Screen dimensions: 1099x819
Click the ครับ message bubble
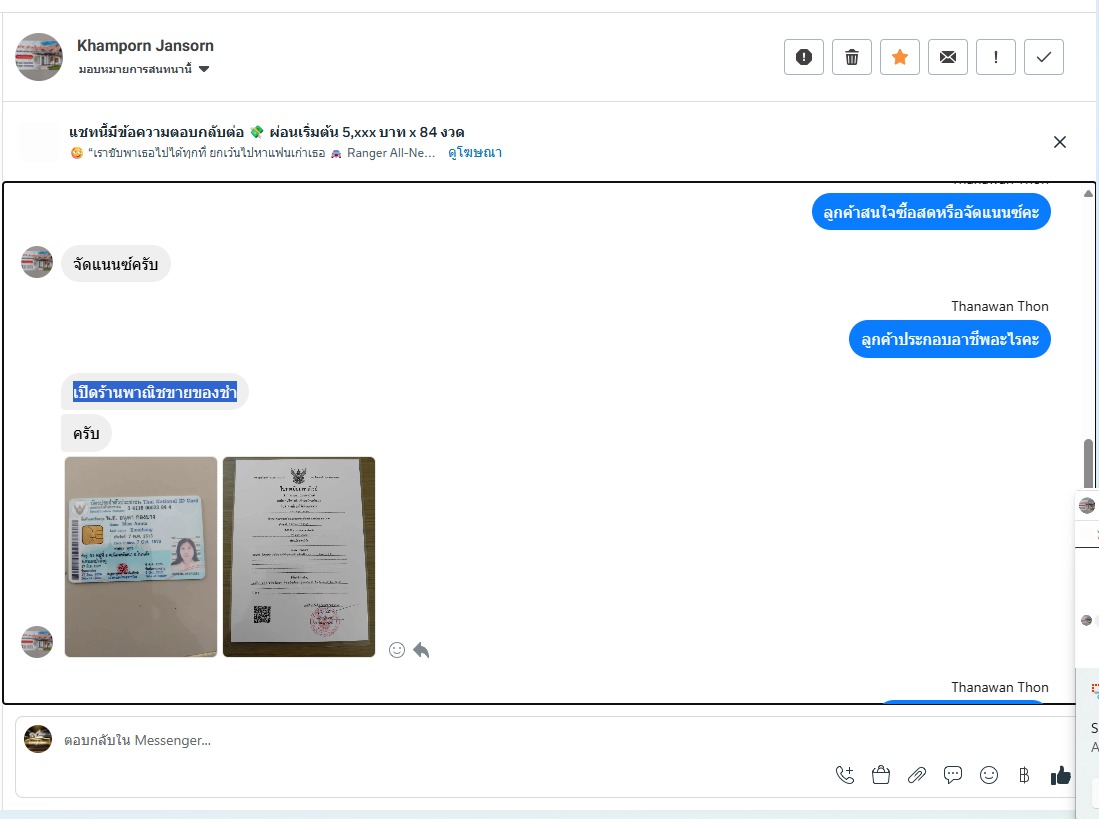tap(86, 433)
